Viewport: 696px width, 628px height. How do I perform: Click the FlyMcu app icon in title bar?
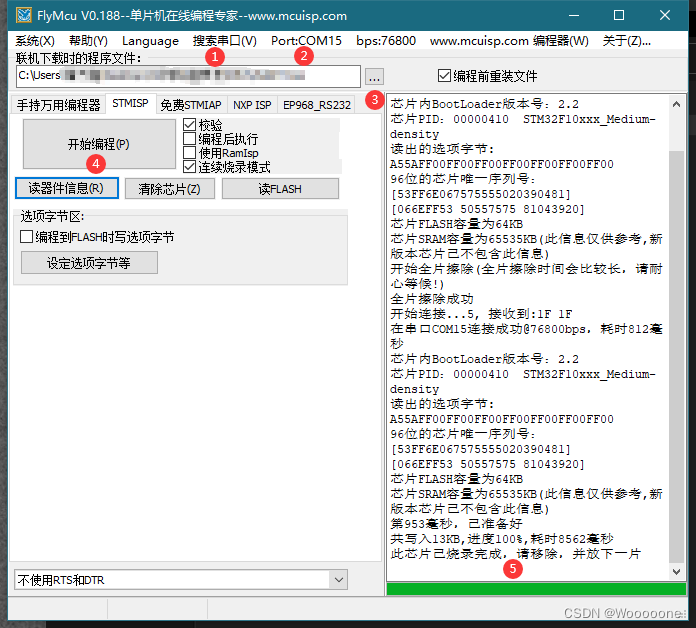click(x=24, y=16)
